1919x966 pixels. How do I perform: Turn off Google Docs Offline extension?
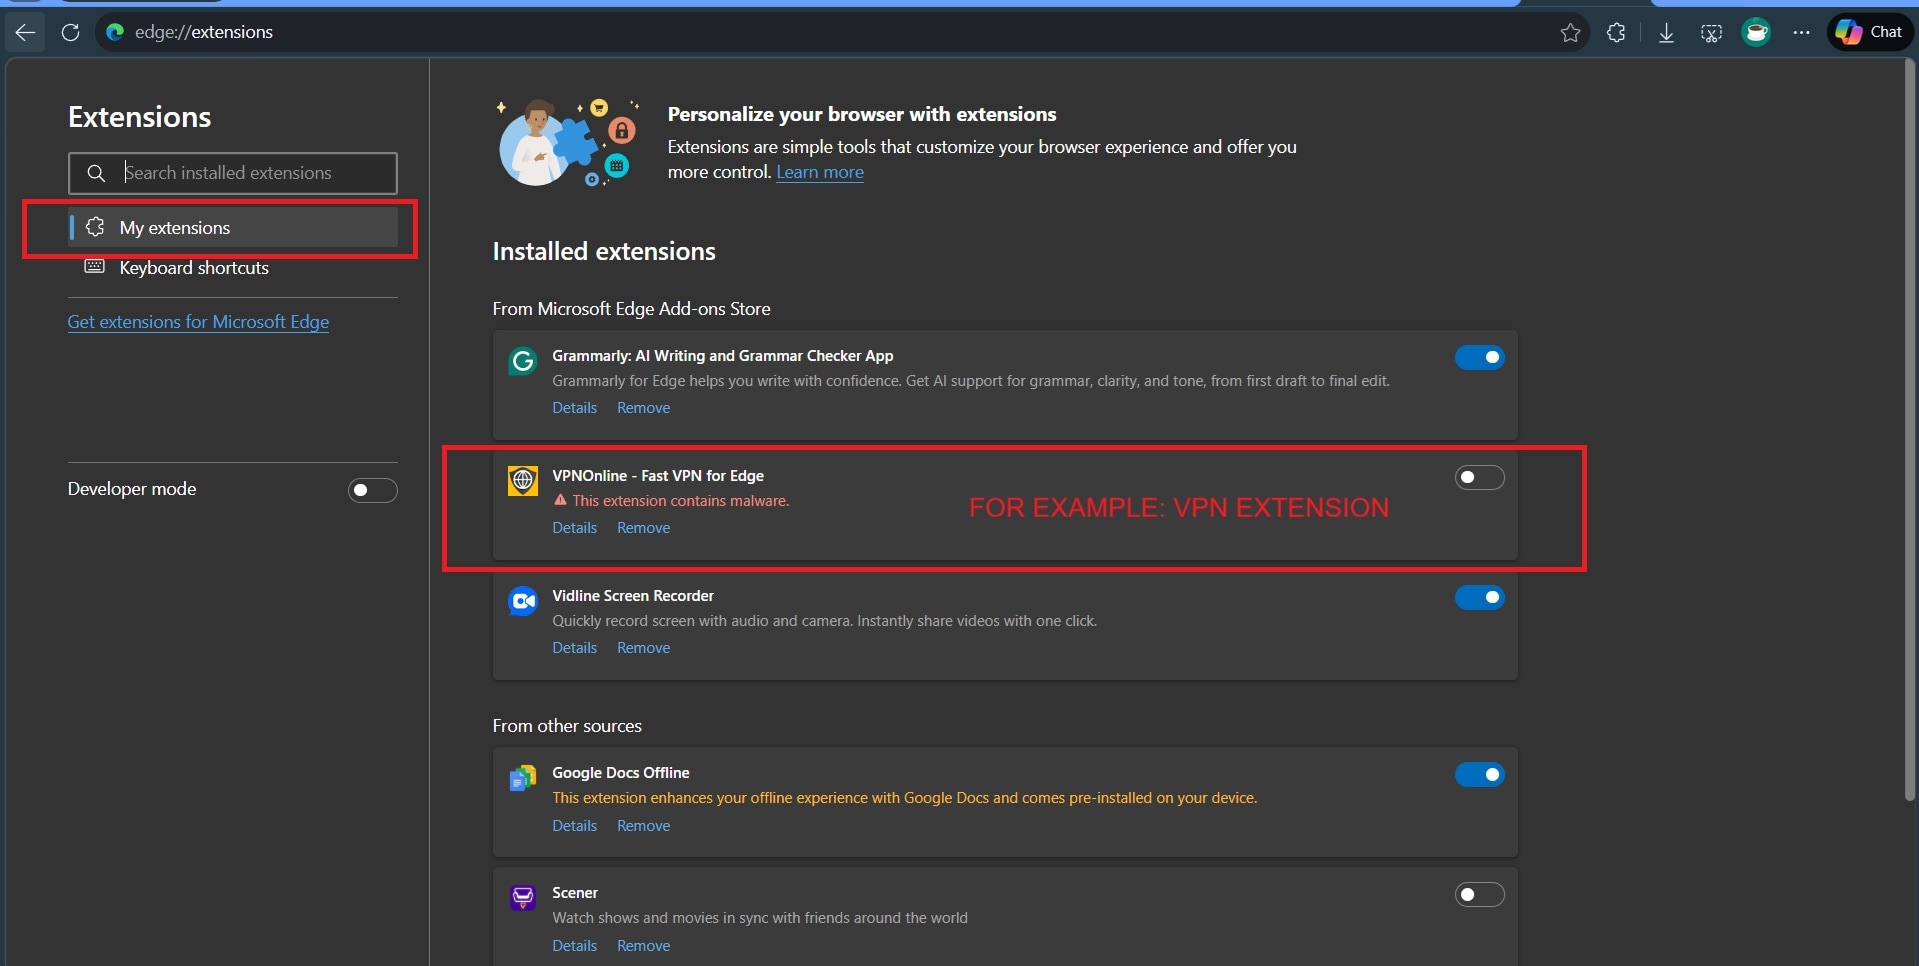tap(1480, 774)
